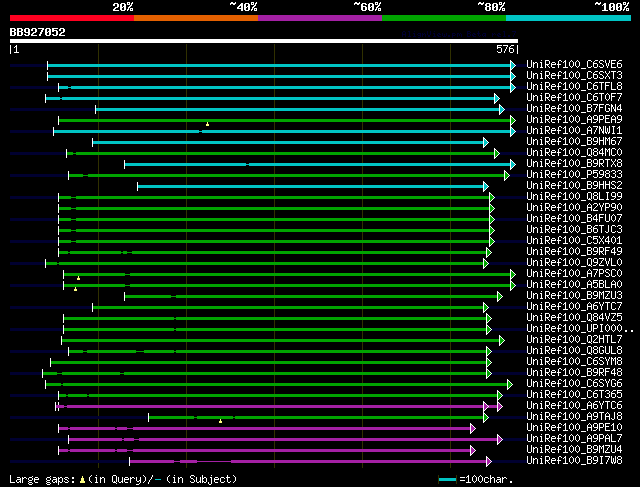Select the UniRef100_B9MZU4 label
Viewport: 640px width, 487px height.
point(574,450)
